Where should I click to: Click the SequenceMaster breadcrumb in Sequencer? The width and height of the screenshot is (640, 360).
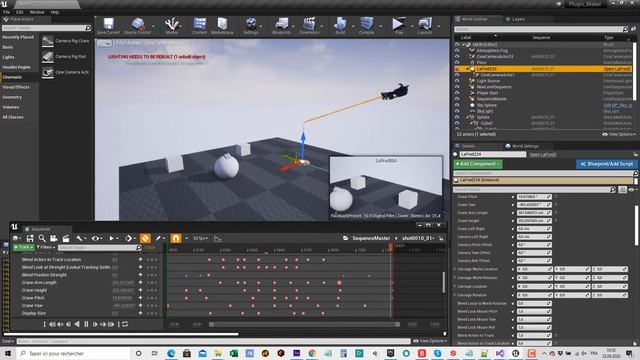(x=371, y=238)
